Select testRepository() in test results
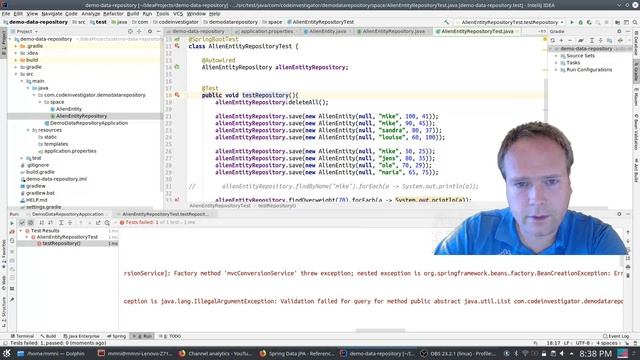640x360 pixels. pos(61,243)
